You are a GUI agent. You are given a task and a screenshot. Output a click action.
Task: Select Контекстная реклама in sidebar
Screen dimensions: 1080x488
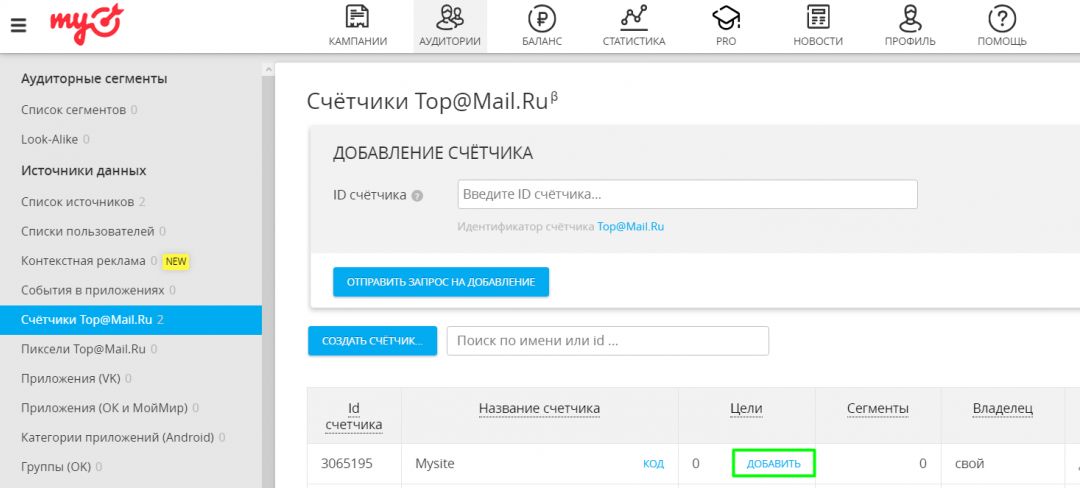click(83, 261)
